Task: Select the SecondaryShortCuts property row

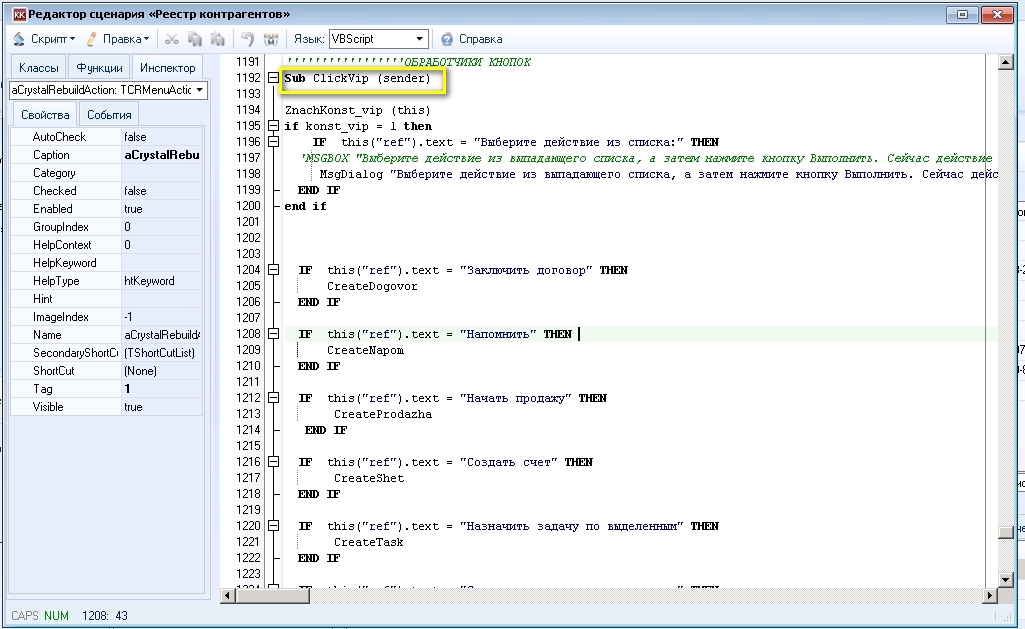Action: 107,353
